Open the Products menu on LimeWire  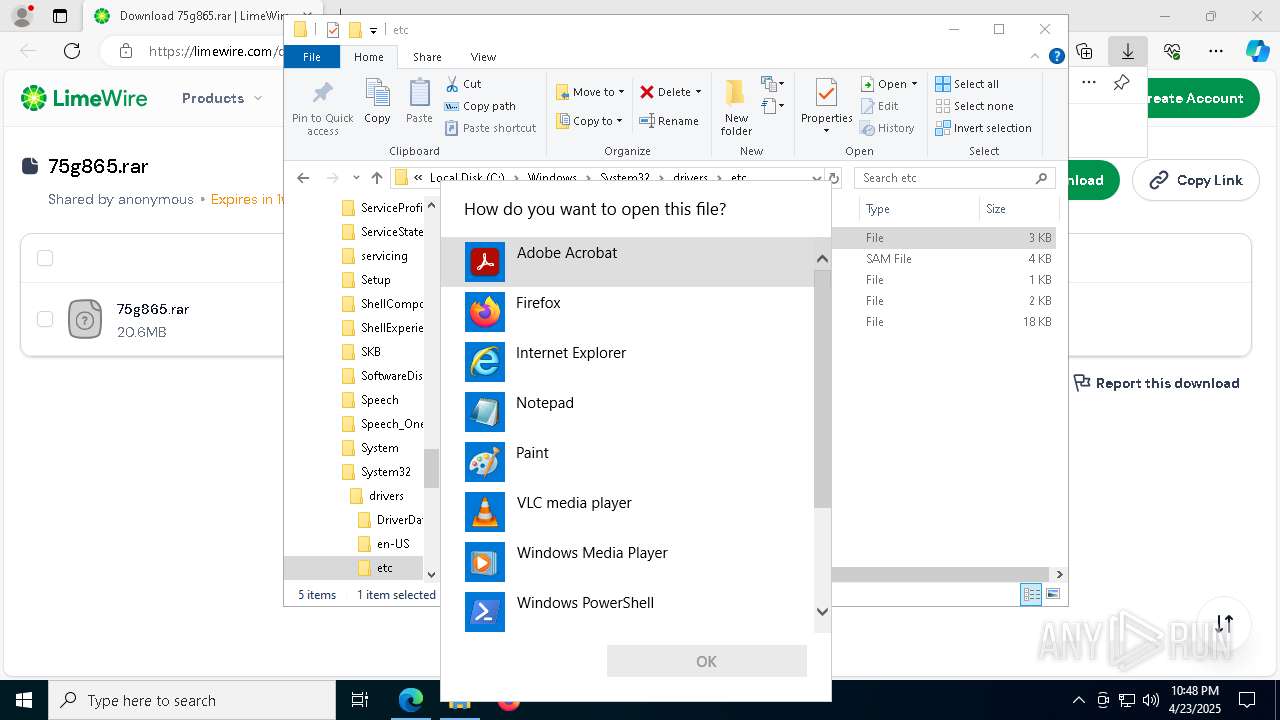[x=222, y=98]
